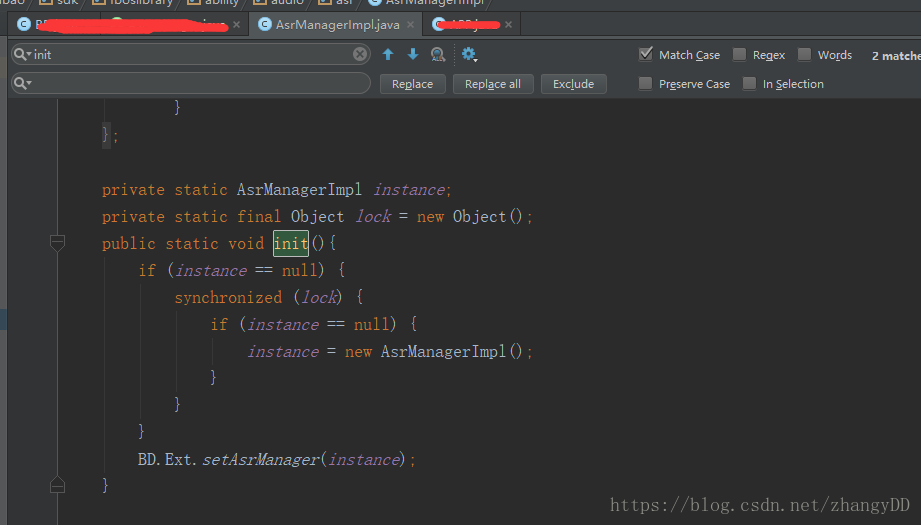Close the leftmost redacted editor tab

tap(236, 25)
